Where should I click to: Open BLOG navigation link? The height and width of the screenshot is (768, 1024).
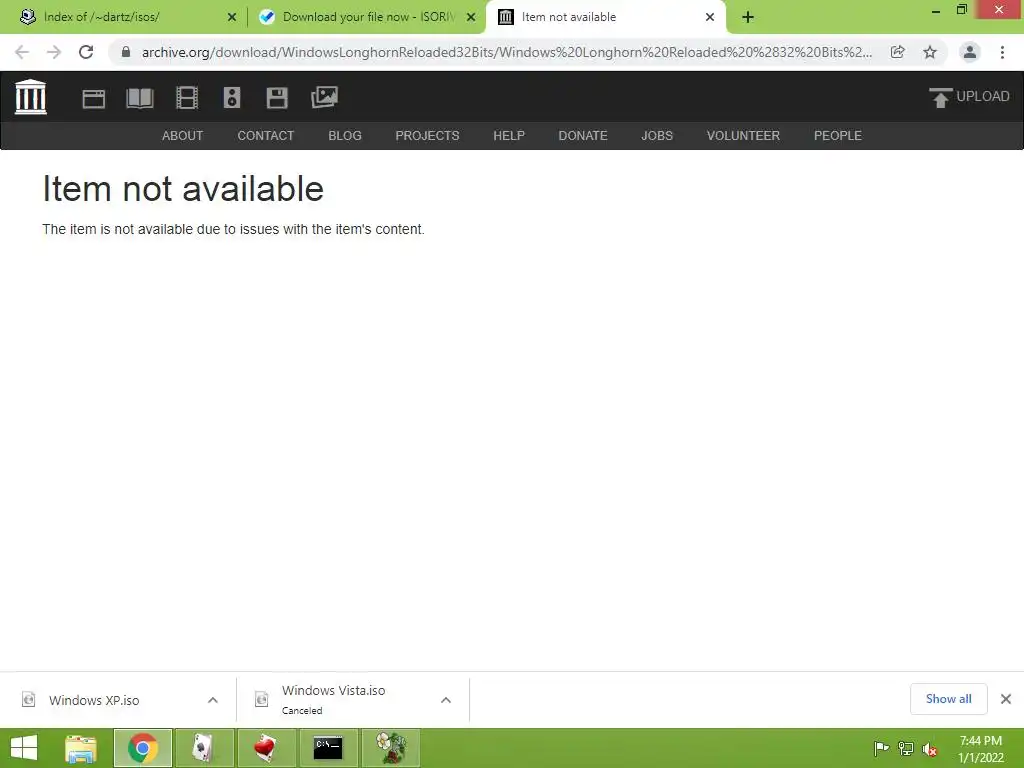click(345, 136)
